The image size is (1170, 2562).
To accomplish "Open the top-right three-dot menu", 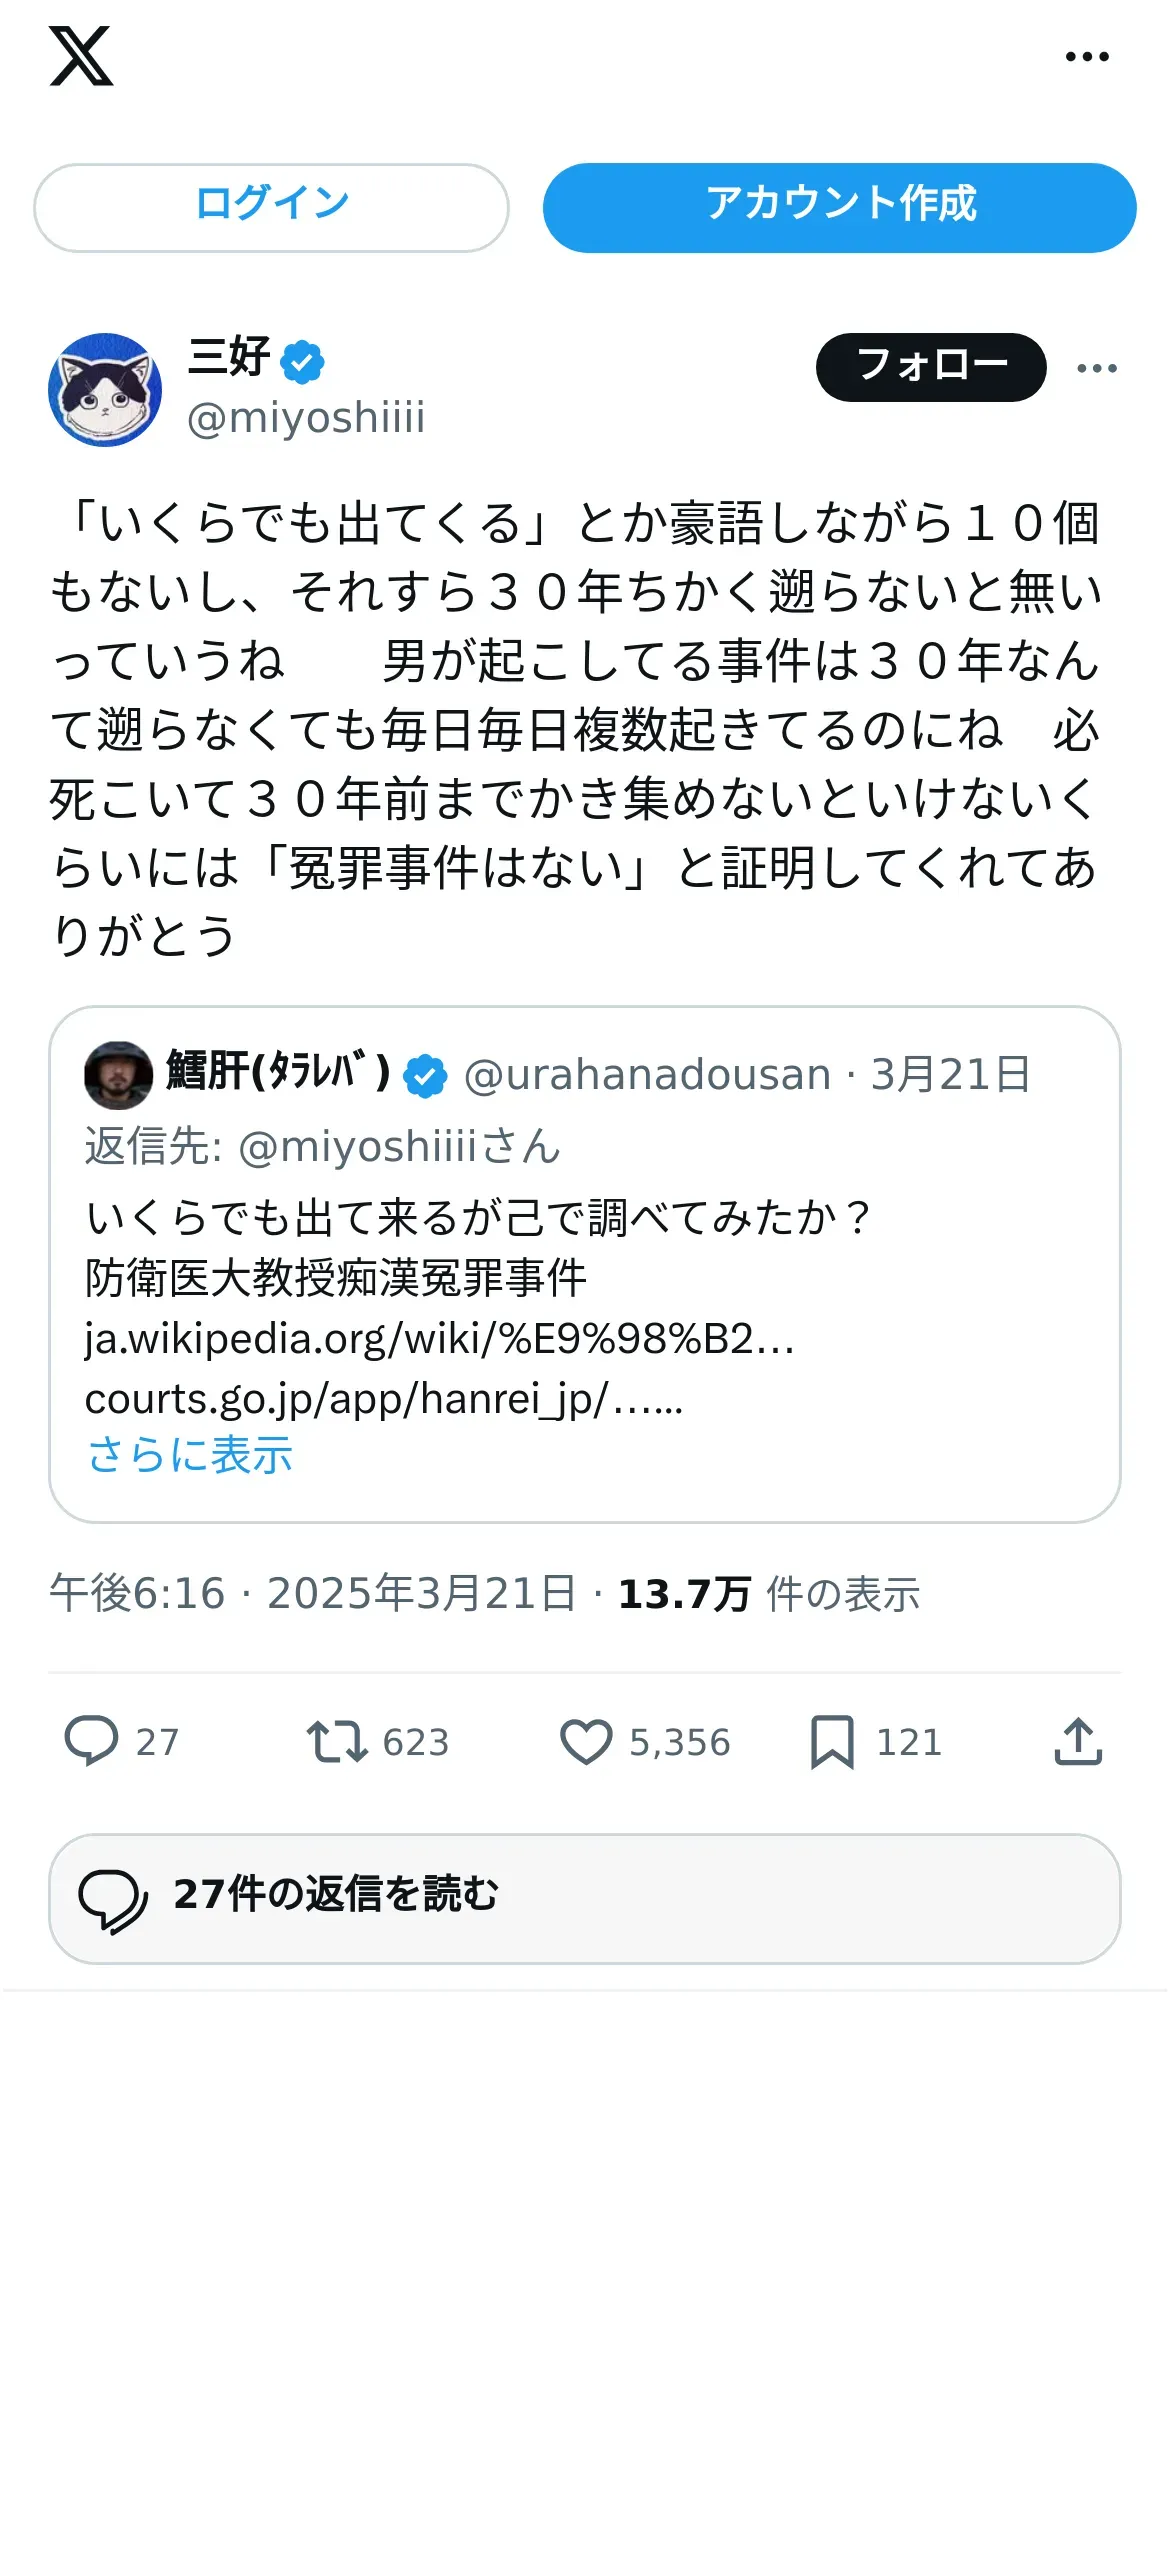I will coord(1087,57).
